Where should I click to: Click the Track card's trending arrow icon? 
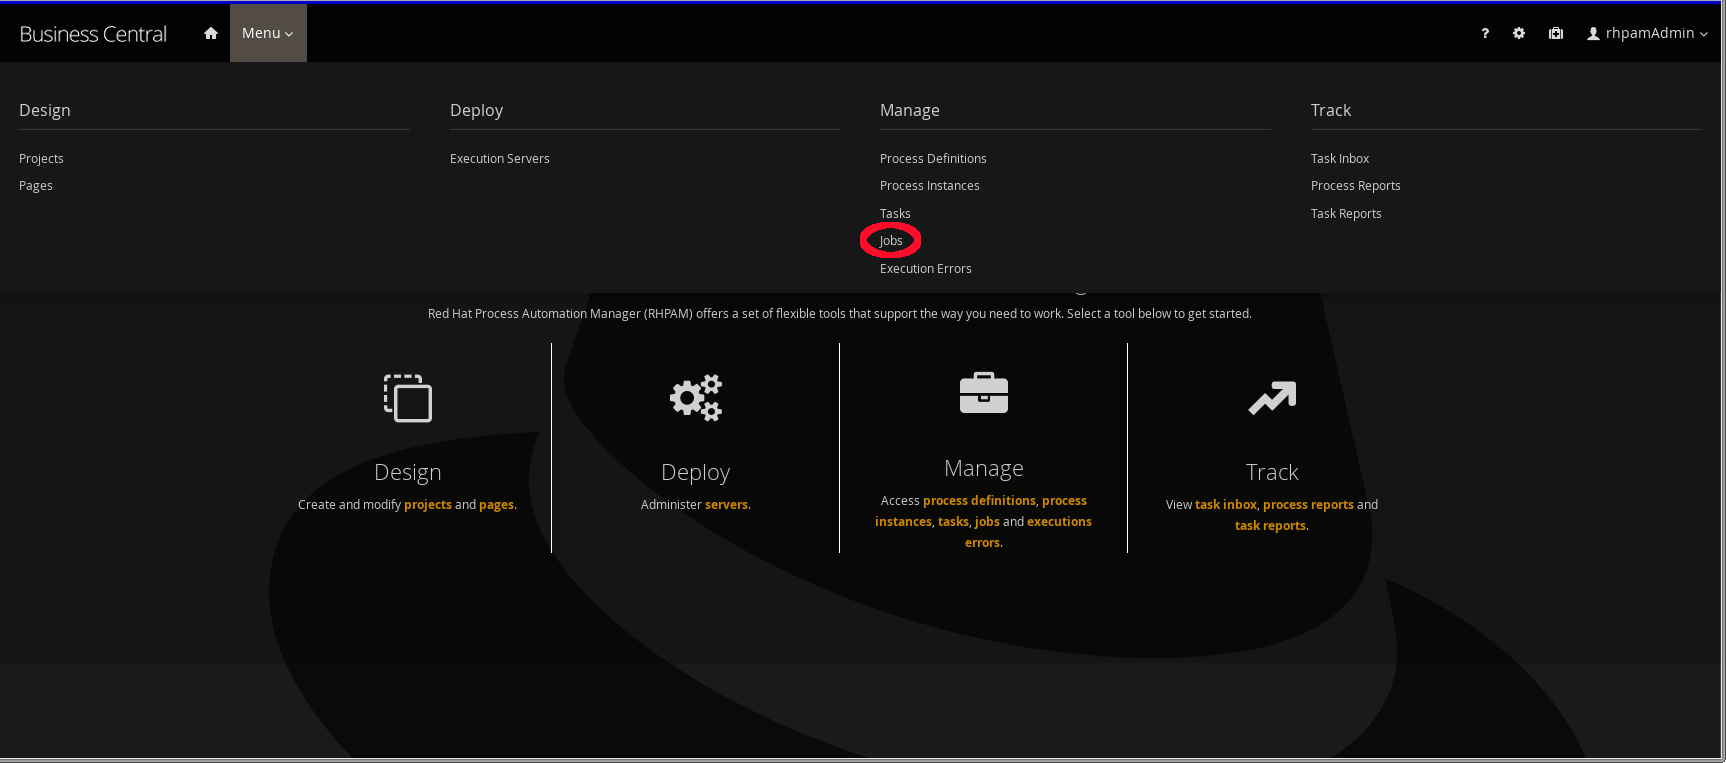tap(1272, 398)
